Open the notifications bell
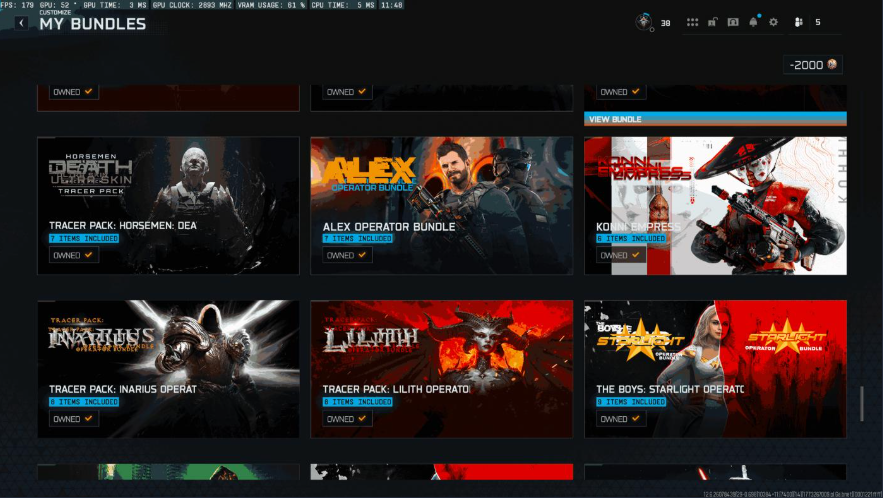 click(753, 22)
